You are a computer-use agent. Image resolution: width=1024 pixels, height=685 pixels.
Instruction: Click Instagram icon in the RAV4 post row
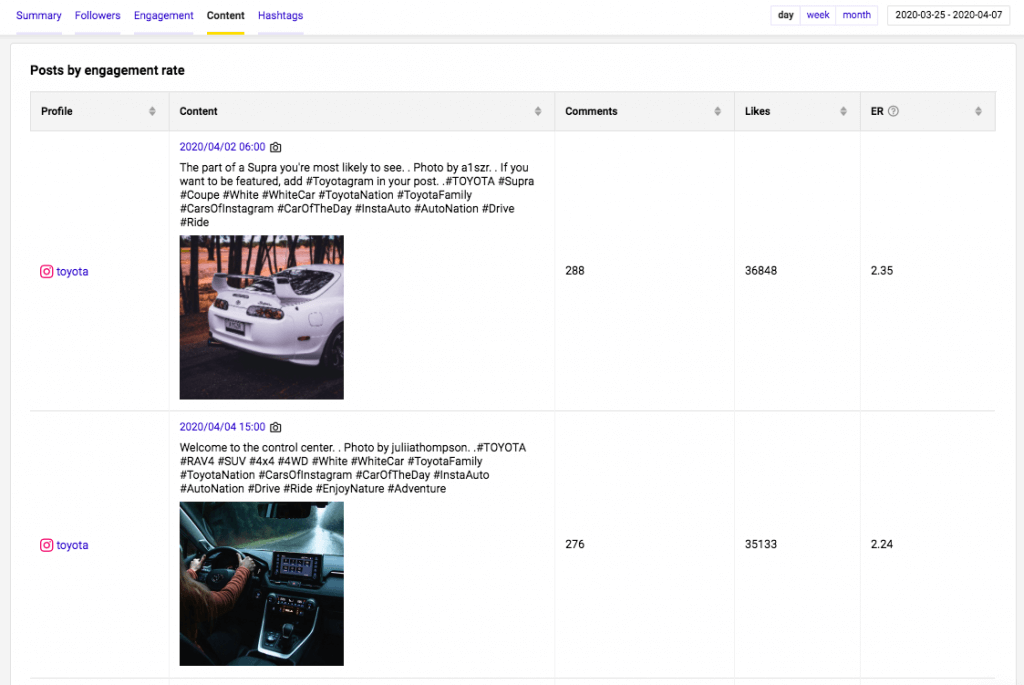coord(46,545)
